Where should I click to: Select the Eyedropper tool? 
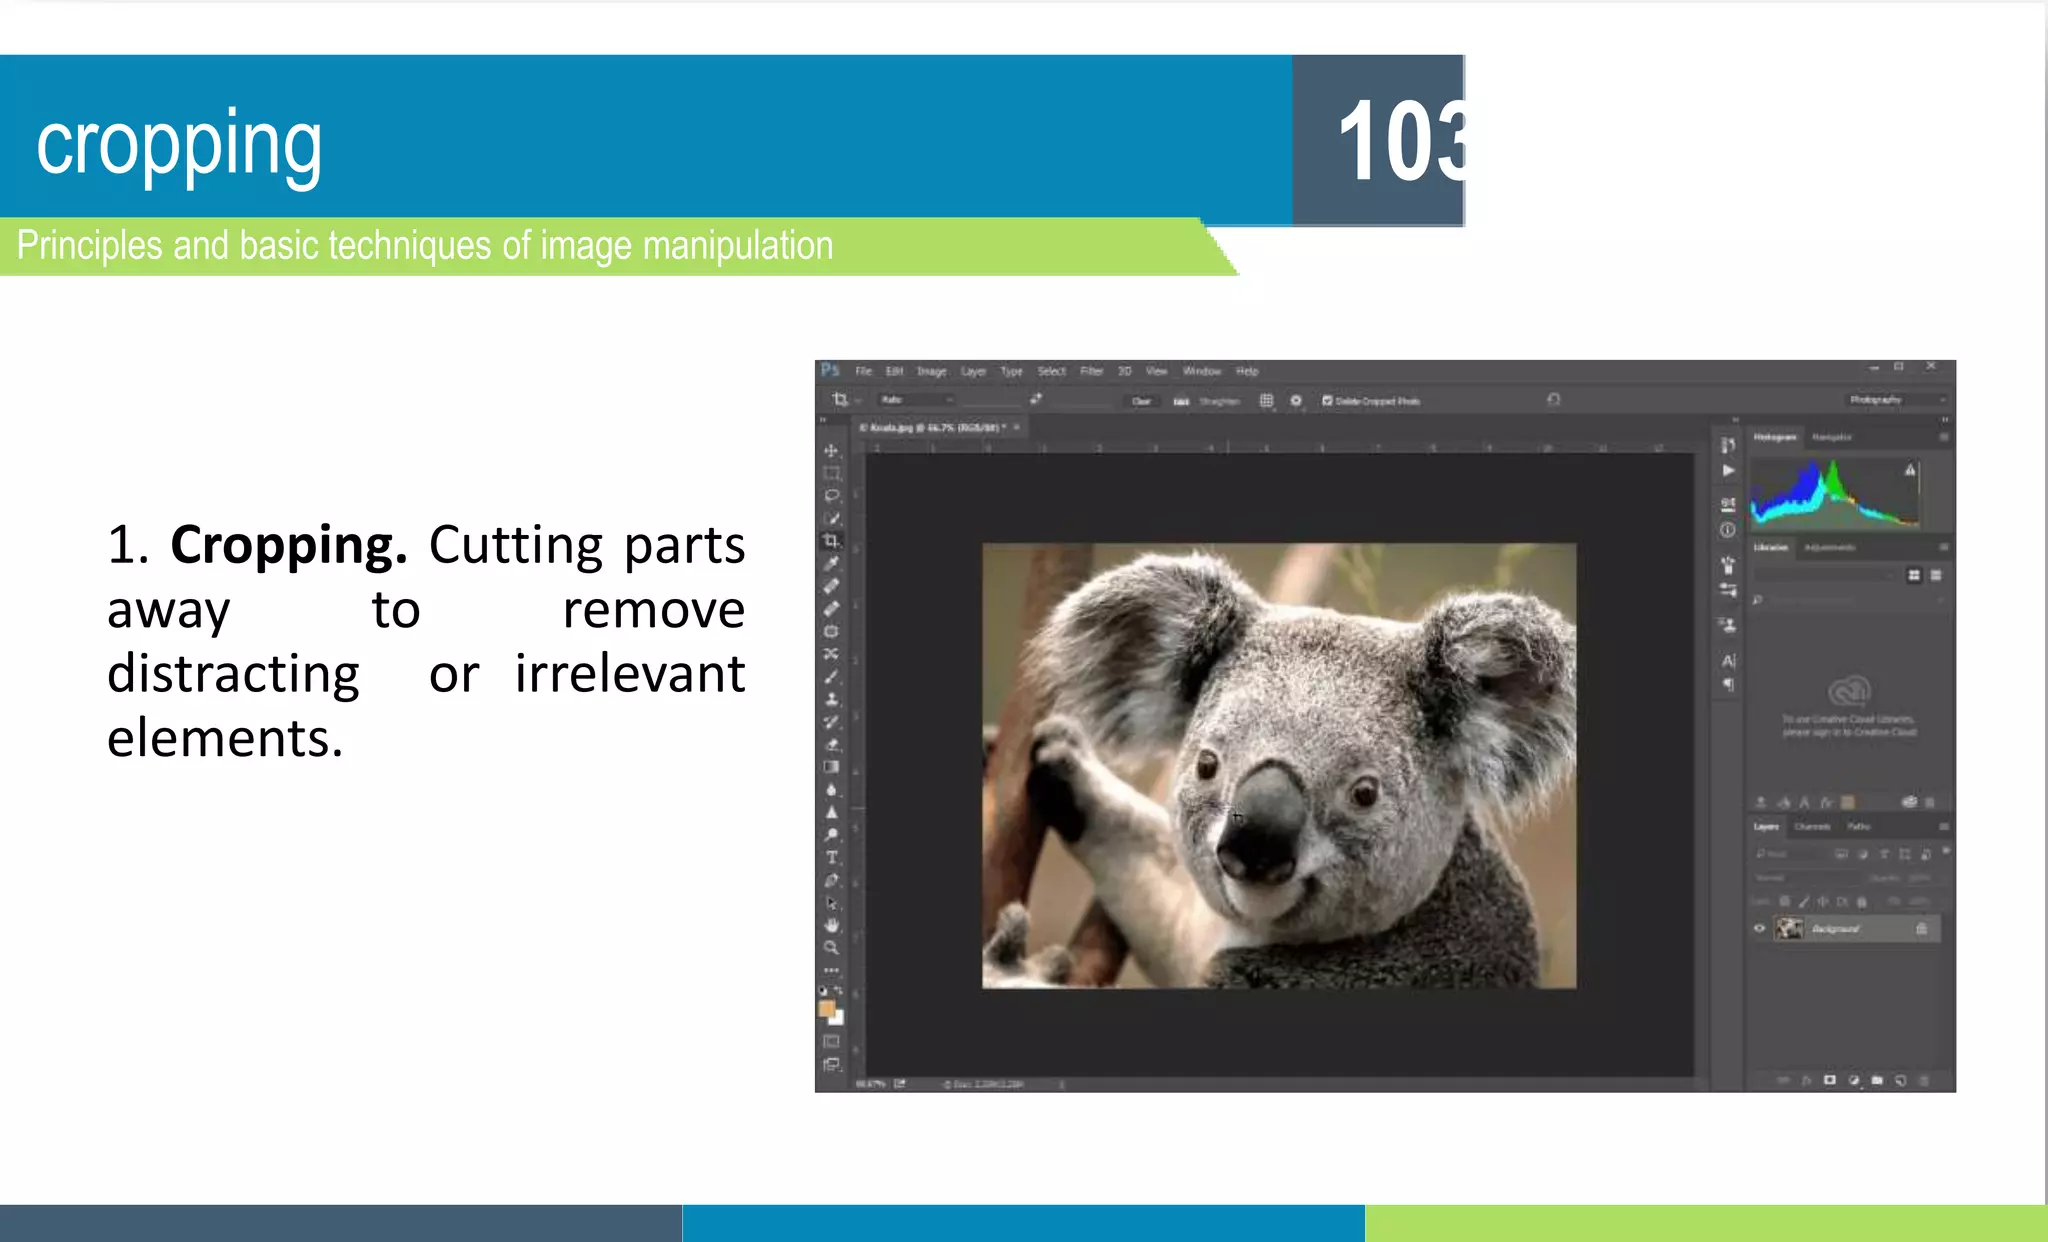pos(831,563)
